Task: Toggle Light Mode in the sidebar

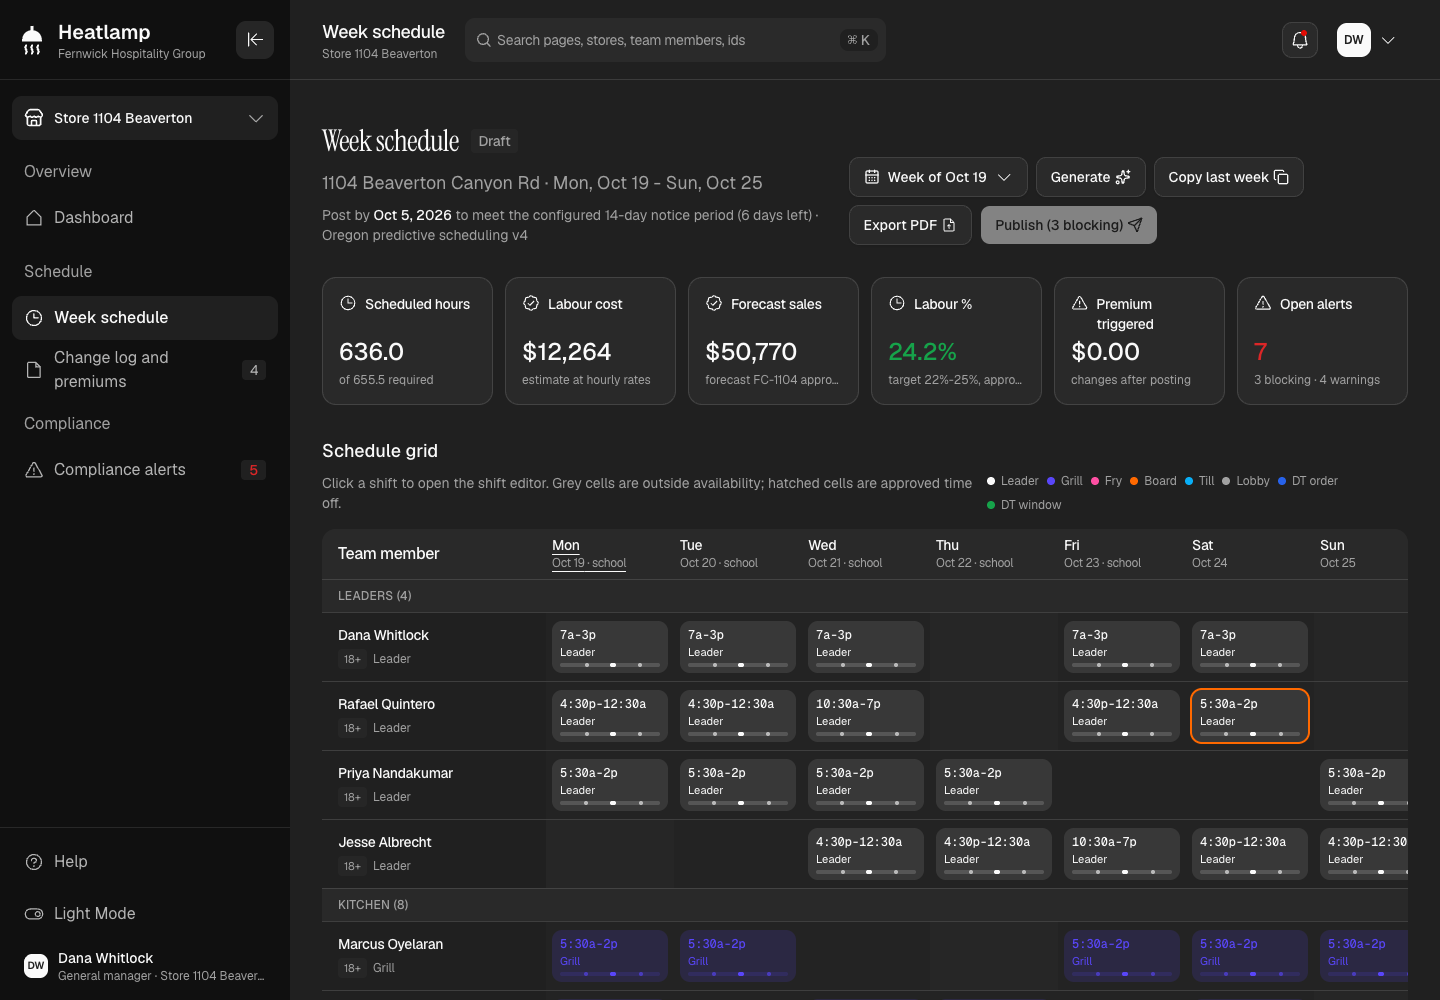Action: pyautogui.click(x=145, y=913)
